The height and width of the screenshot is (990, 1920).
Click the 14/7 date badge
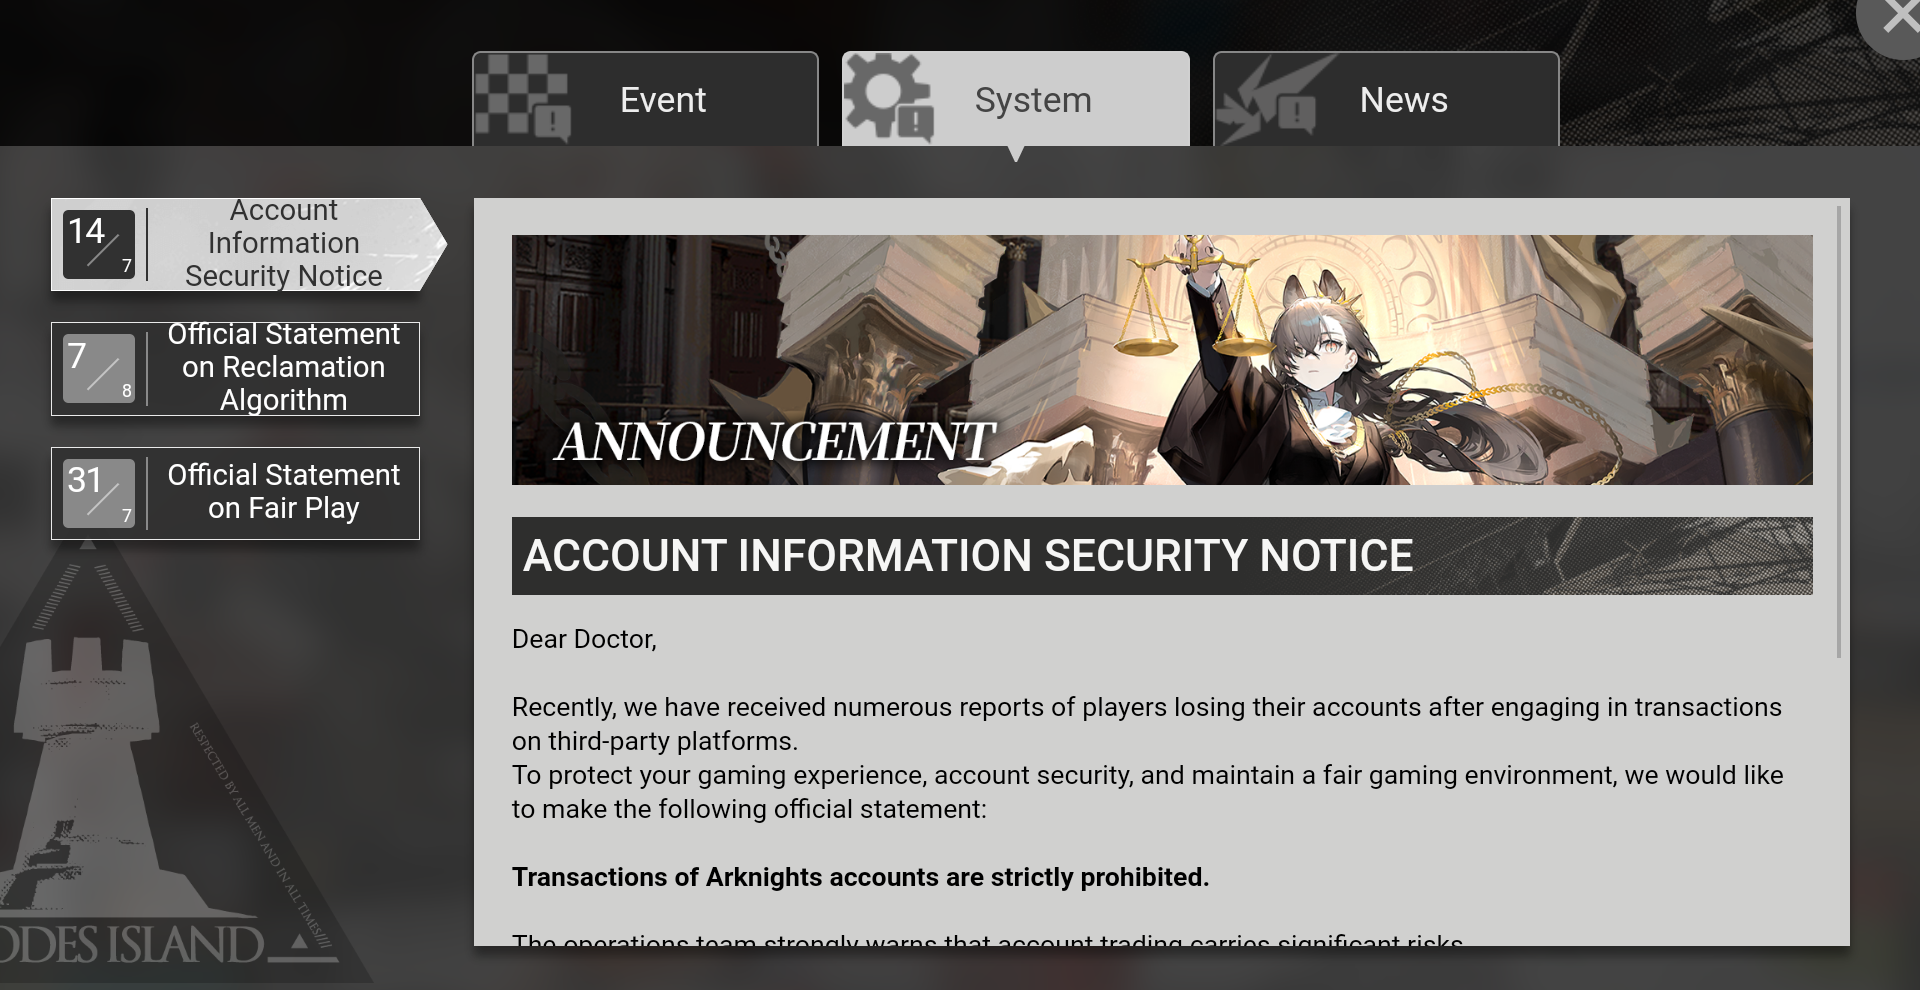pos(98,244)
